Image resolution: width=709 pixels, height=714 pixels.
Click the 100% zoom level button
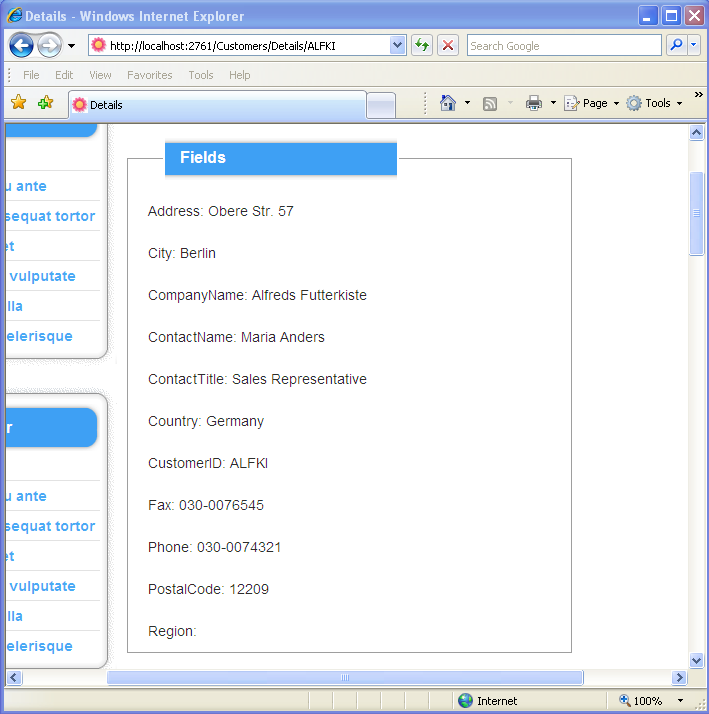[x=640, y=700]
